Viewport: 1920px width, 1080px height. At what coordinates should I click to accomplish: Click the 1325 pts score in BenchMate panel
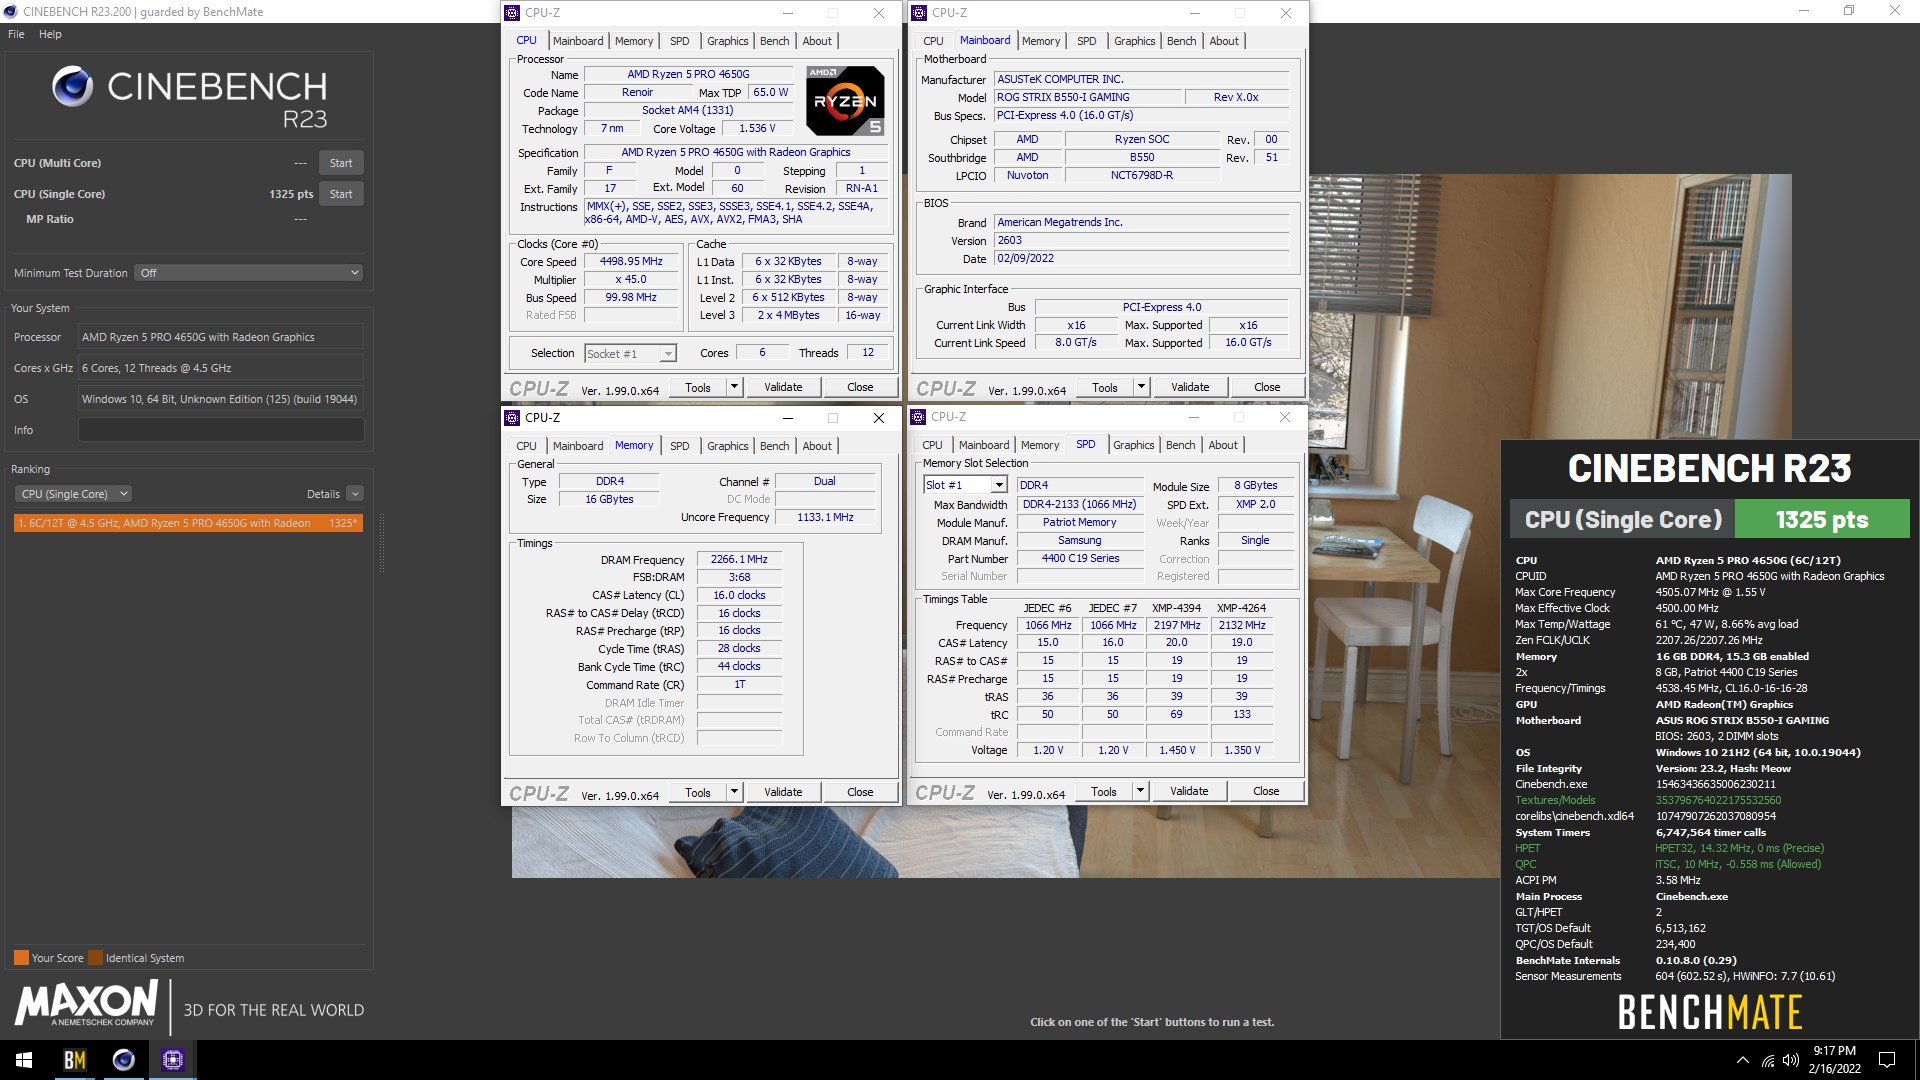[x=1821, y=520]
